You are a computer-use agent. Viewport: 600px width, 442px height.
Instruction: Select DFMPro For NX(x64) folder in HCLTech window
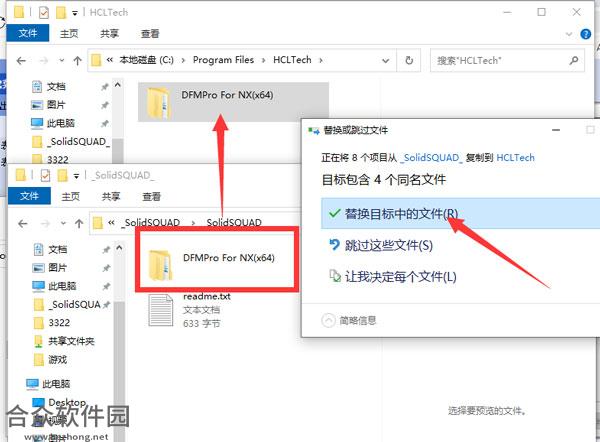pos(233,102)
